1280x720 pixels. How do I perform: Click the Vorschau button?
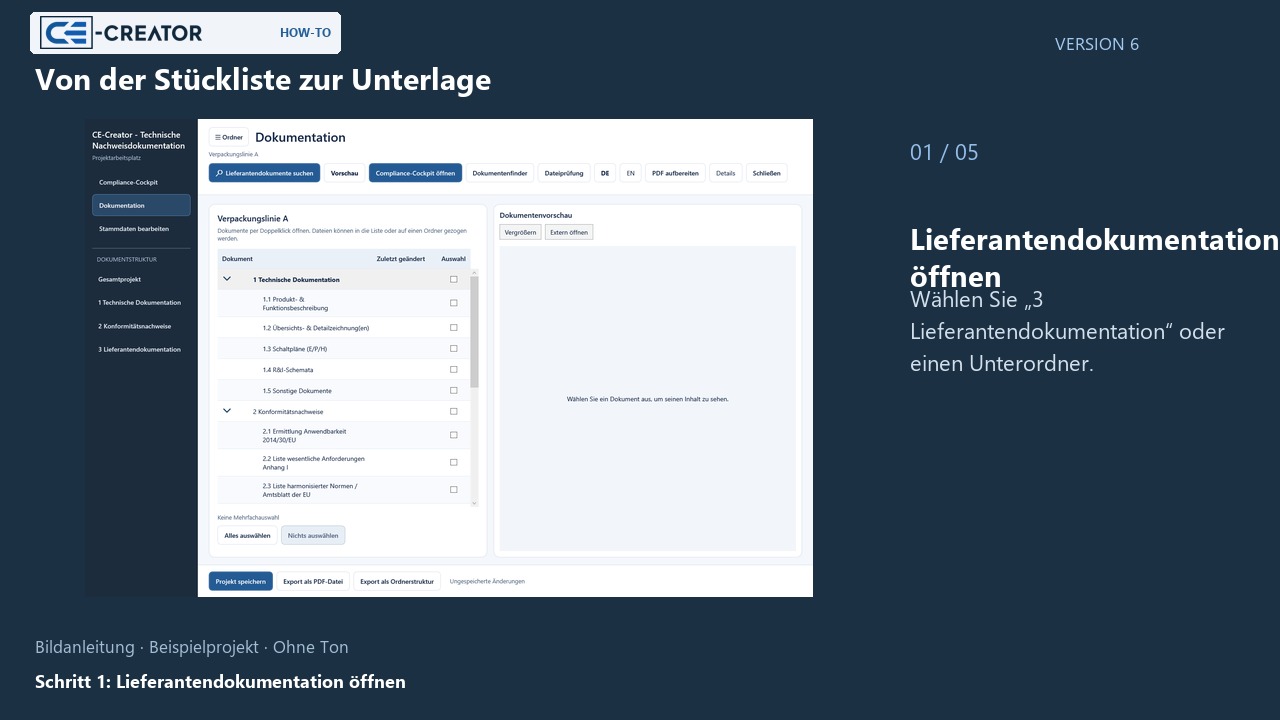(345, 173)
